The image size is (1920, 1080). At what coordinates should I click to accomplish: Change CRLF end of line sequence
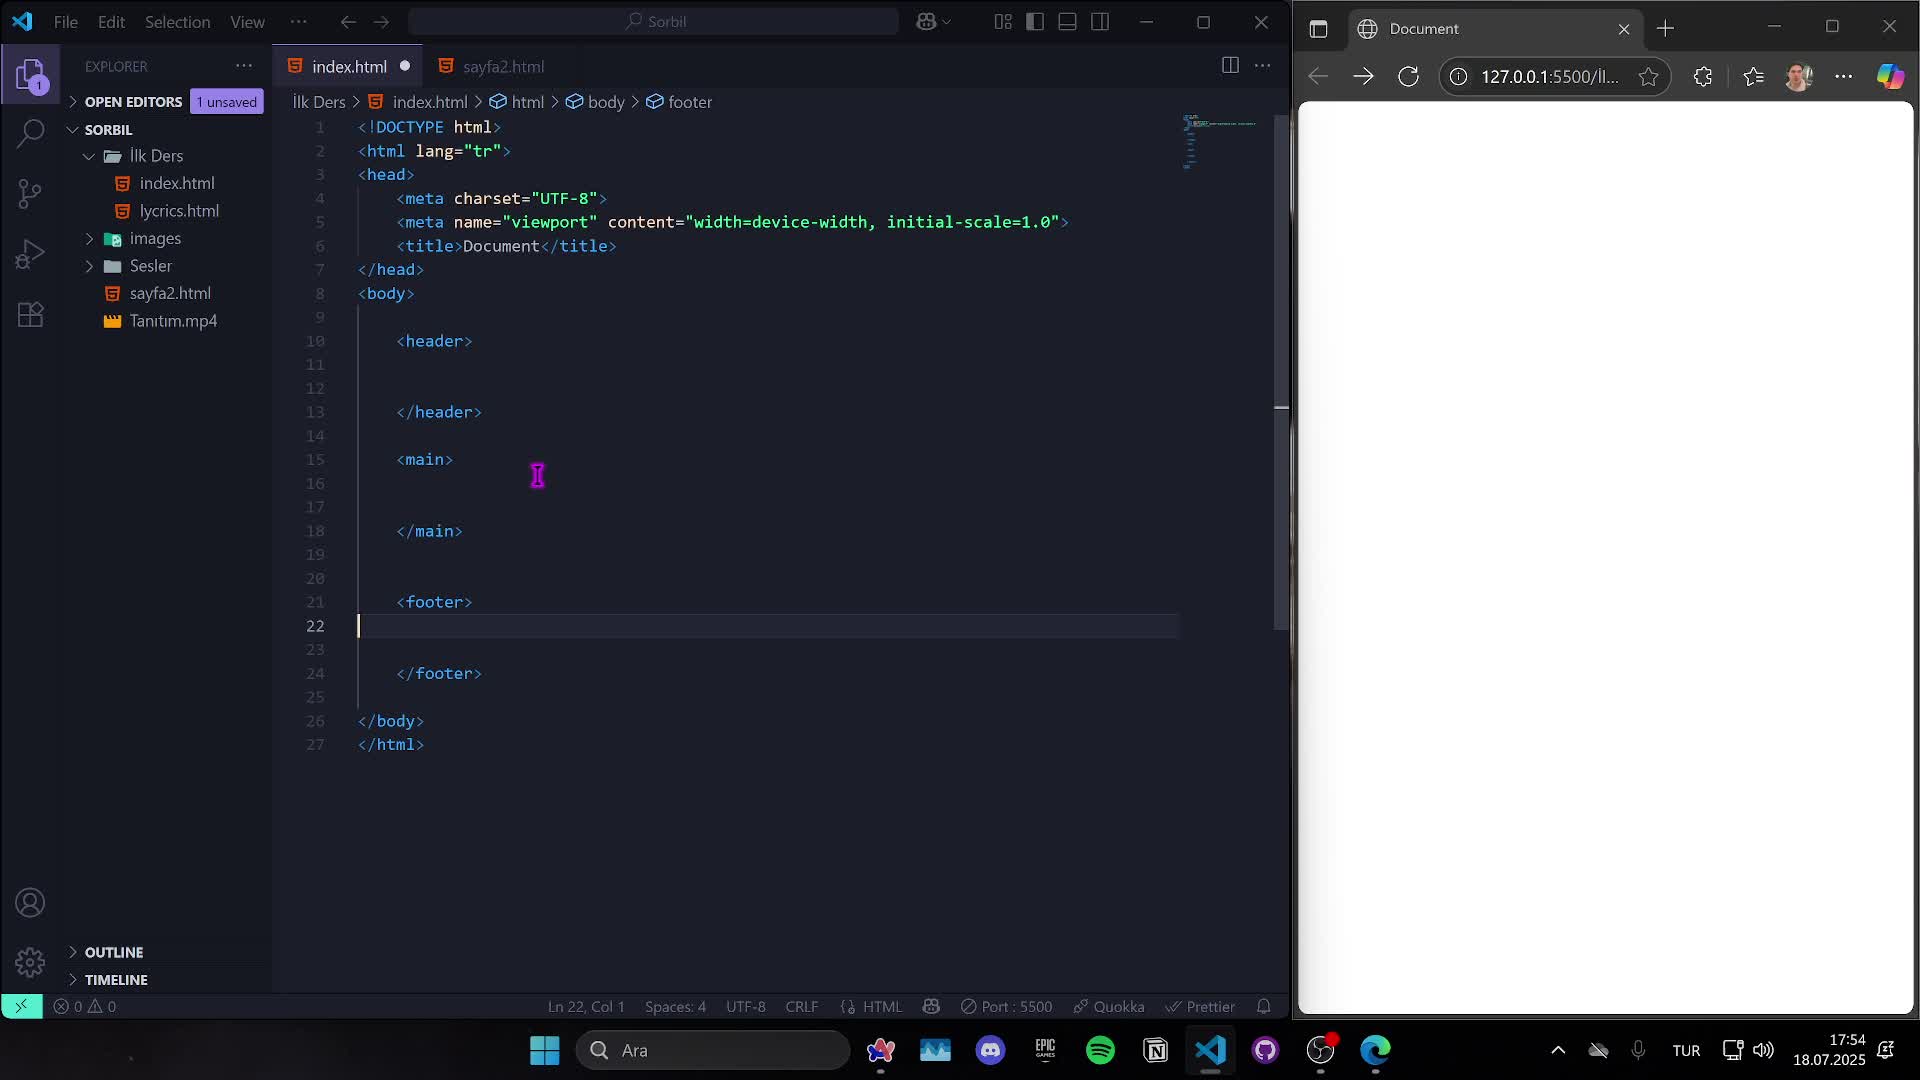801,1006
